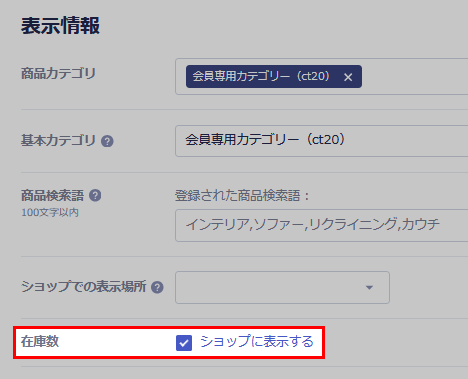Image resolution: width=468 pixels, height=379 pixels.
Task: Click the 商品検索語 field label
Action: coord(52,195)
